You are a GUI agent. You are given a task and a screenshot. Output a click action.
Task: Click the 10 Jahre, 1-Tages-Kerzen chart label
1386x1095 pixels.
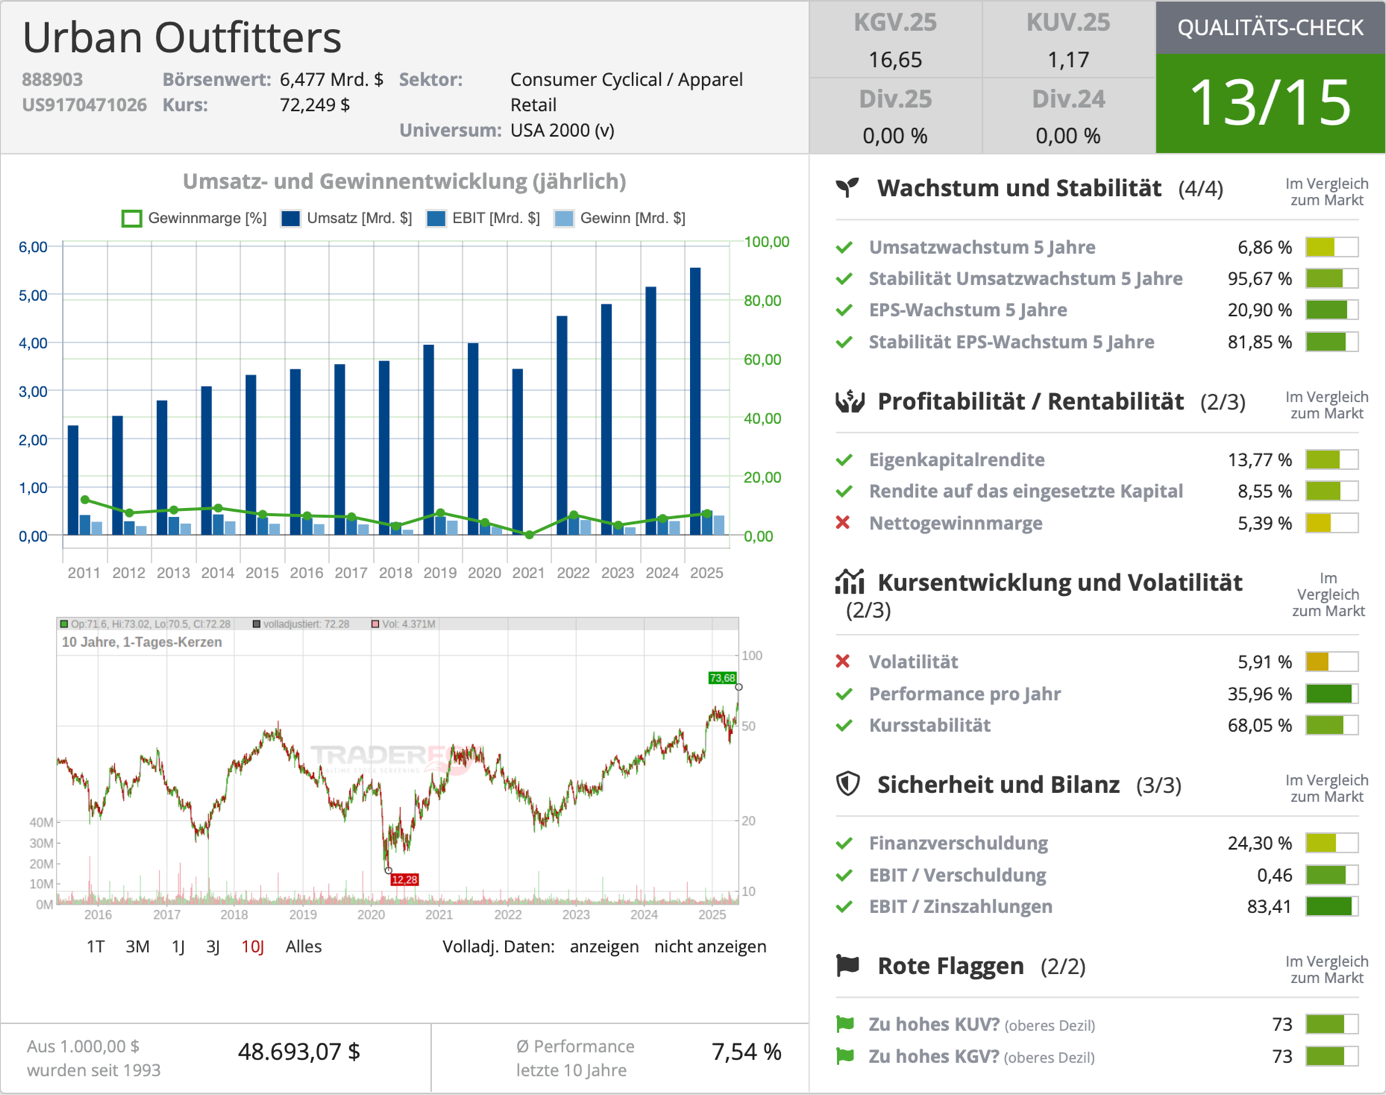click(142, 642)
